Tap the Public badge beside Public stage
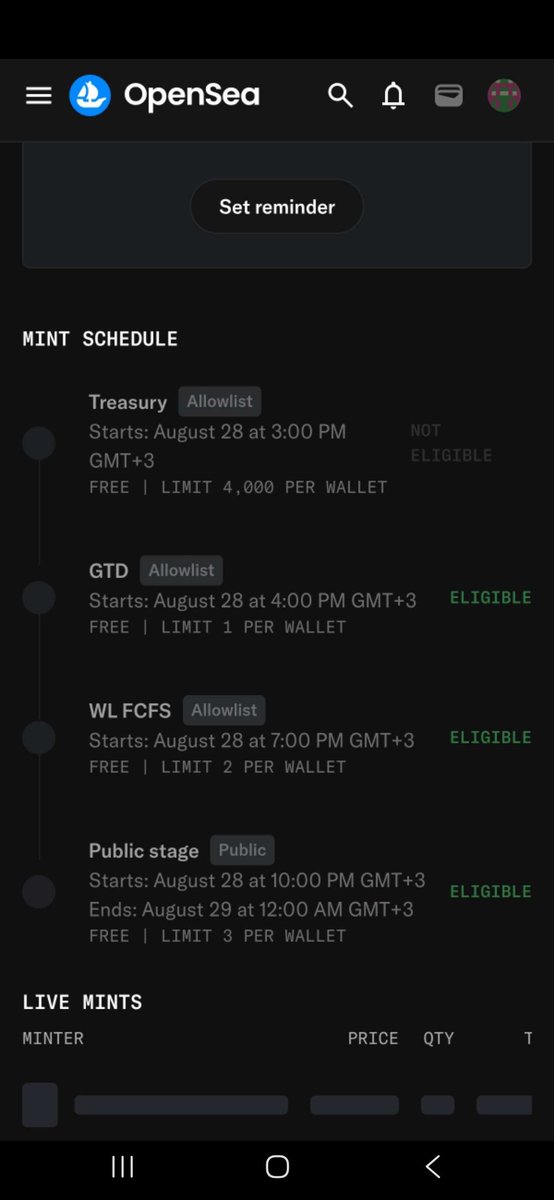Image resolution: width=554 pixels, height=1200 pixels. tap(242, 850)
